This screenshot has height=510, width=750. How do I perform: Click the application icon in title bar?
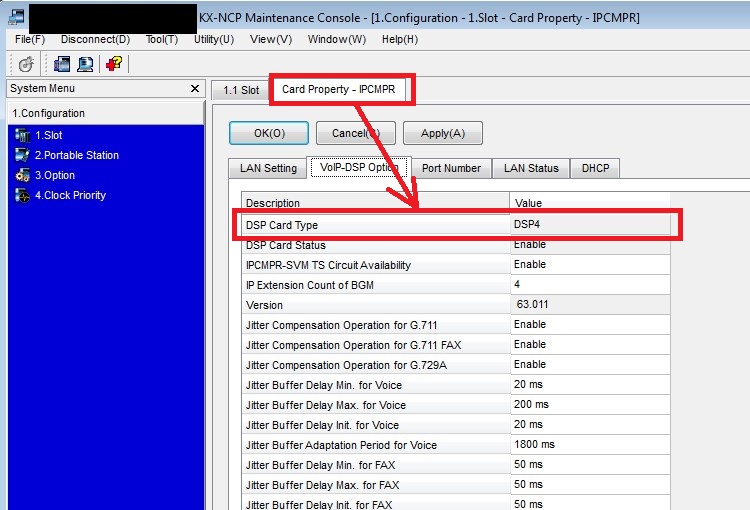[17, 17]
